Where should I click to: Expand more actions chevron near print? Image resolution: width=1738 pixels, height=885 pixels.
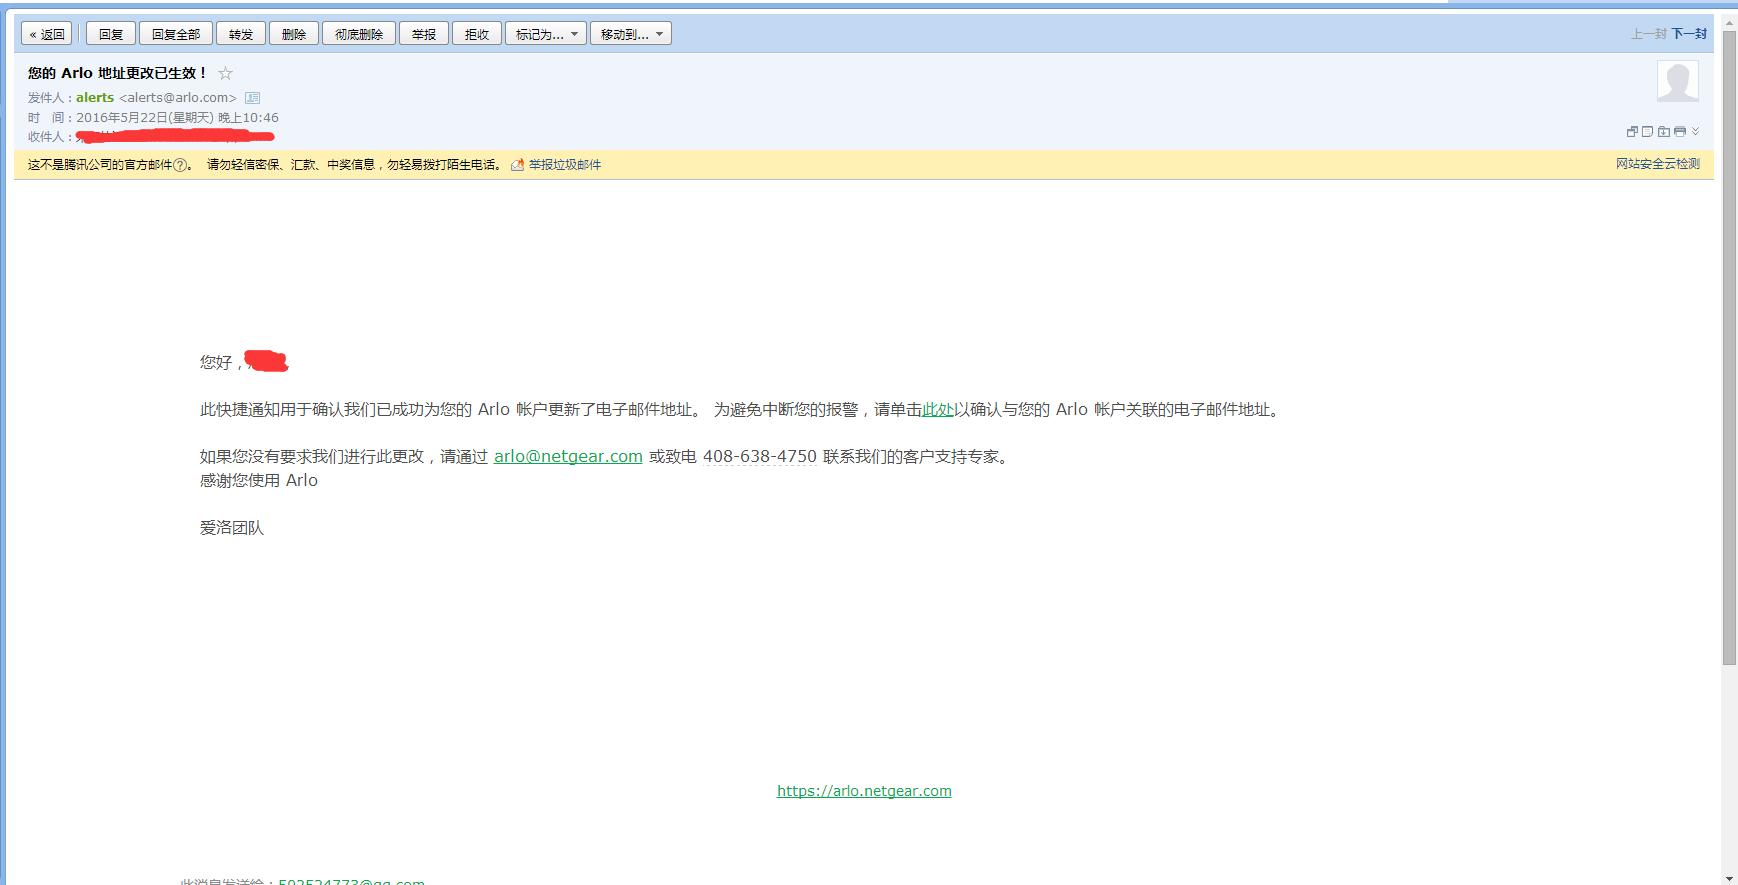pyautogui.click(x=1695, y=131)
